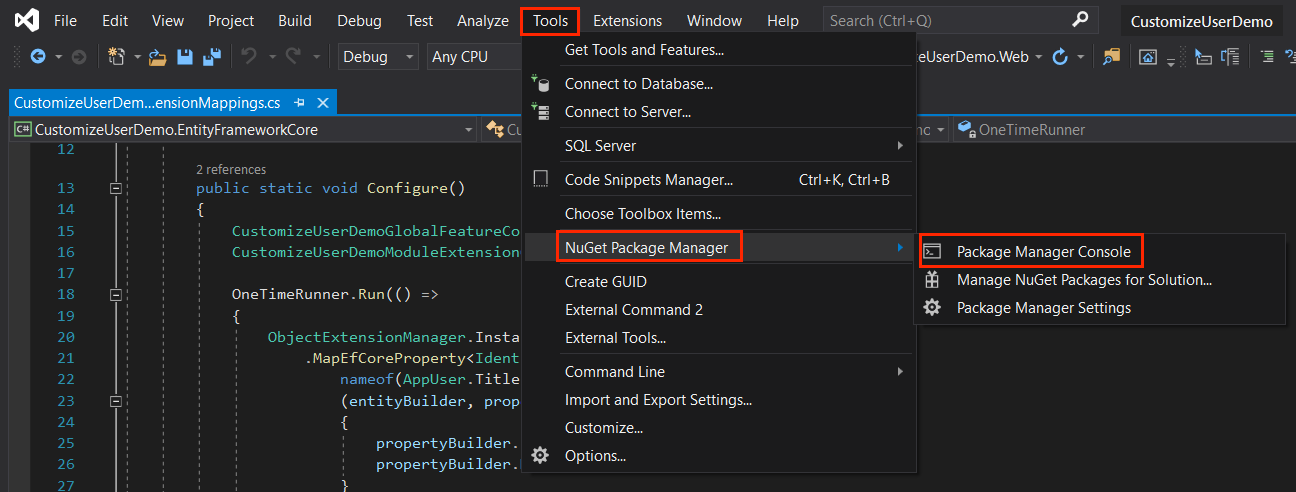Click the Save floppy disk icon

(x=184, y=57)
